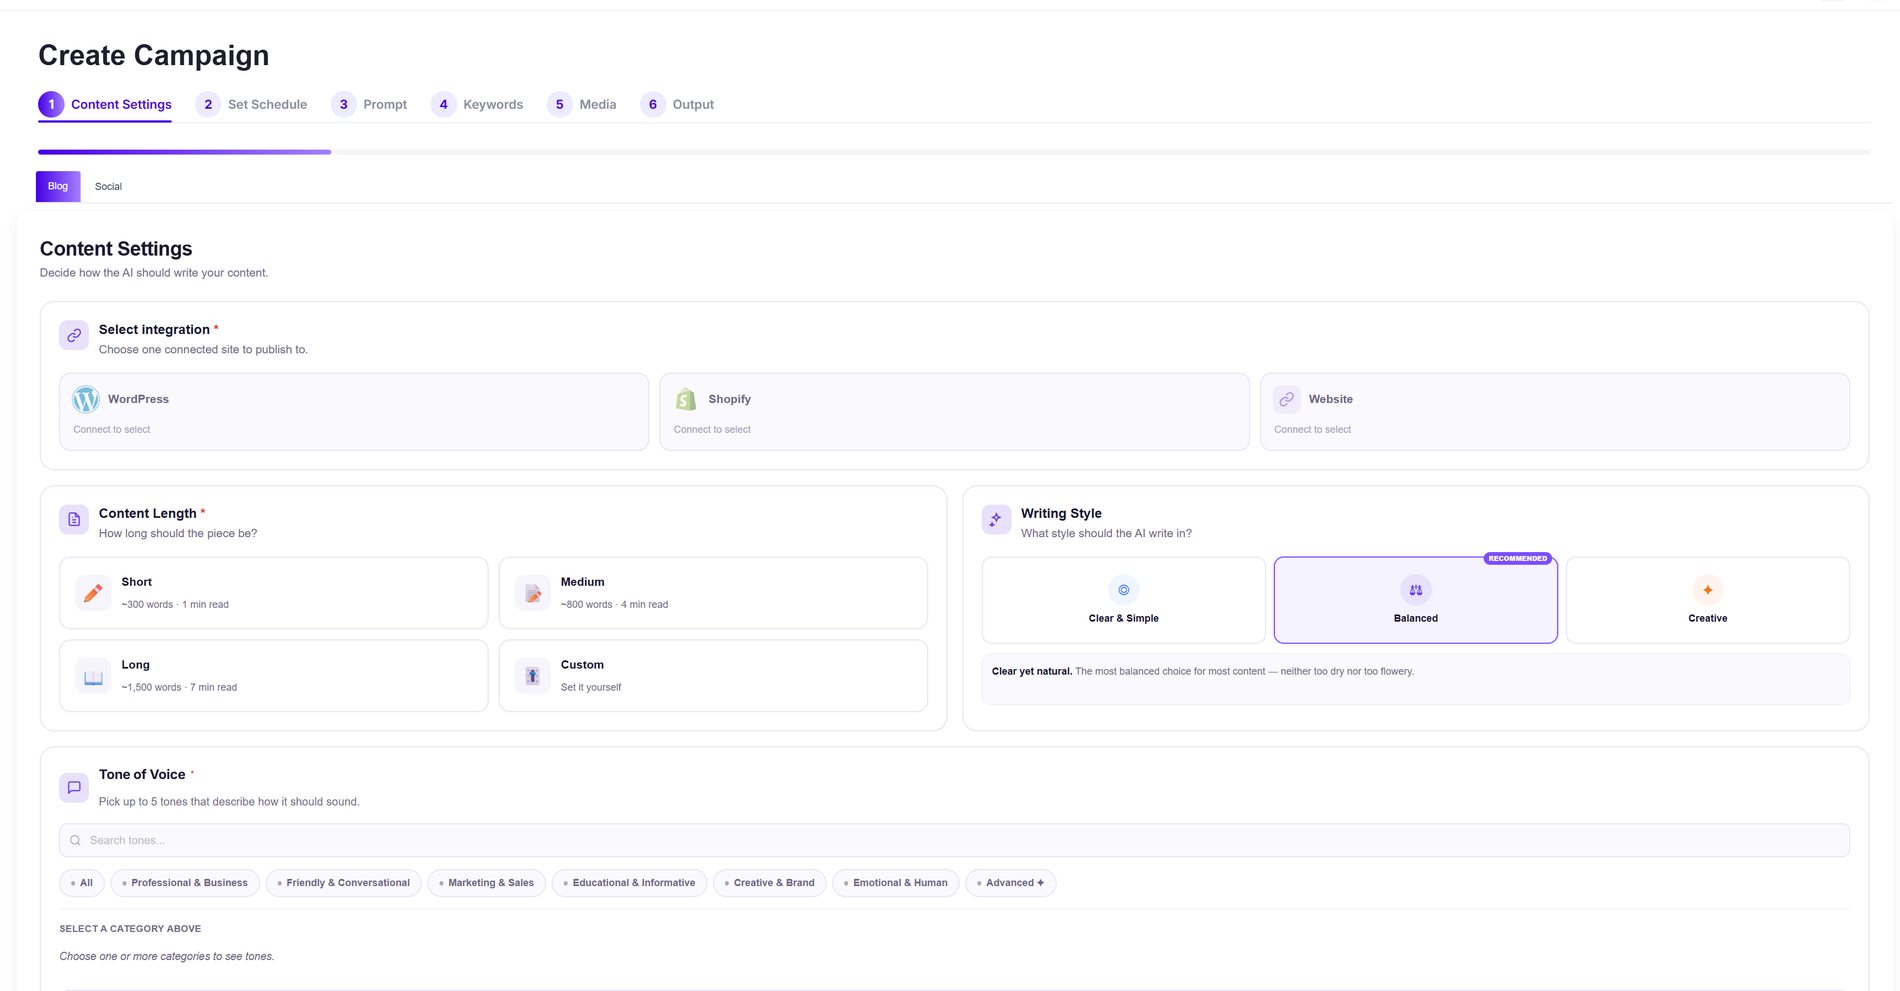This screenshot has height=991, width=1900.
Task: Click the Tone of Voice chat icon
Action: (x=74, y=787)
